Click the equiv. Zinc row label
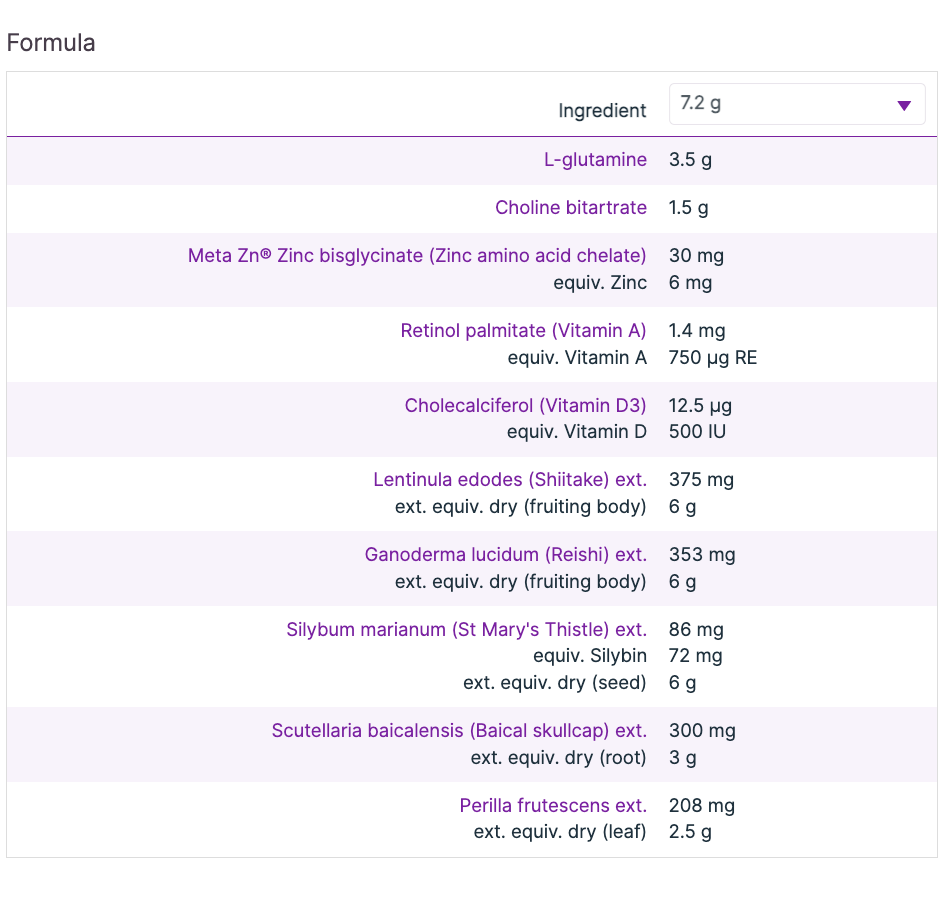The height and width of the screenshot is (908, 948). click(600, 283)
